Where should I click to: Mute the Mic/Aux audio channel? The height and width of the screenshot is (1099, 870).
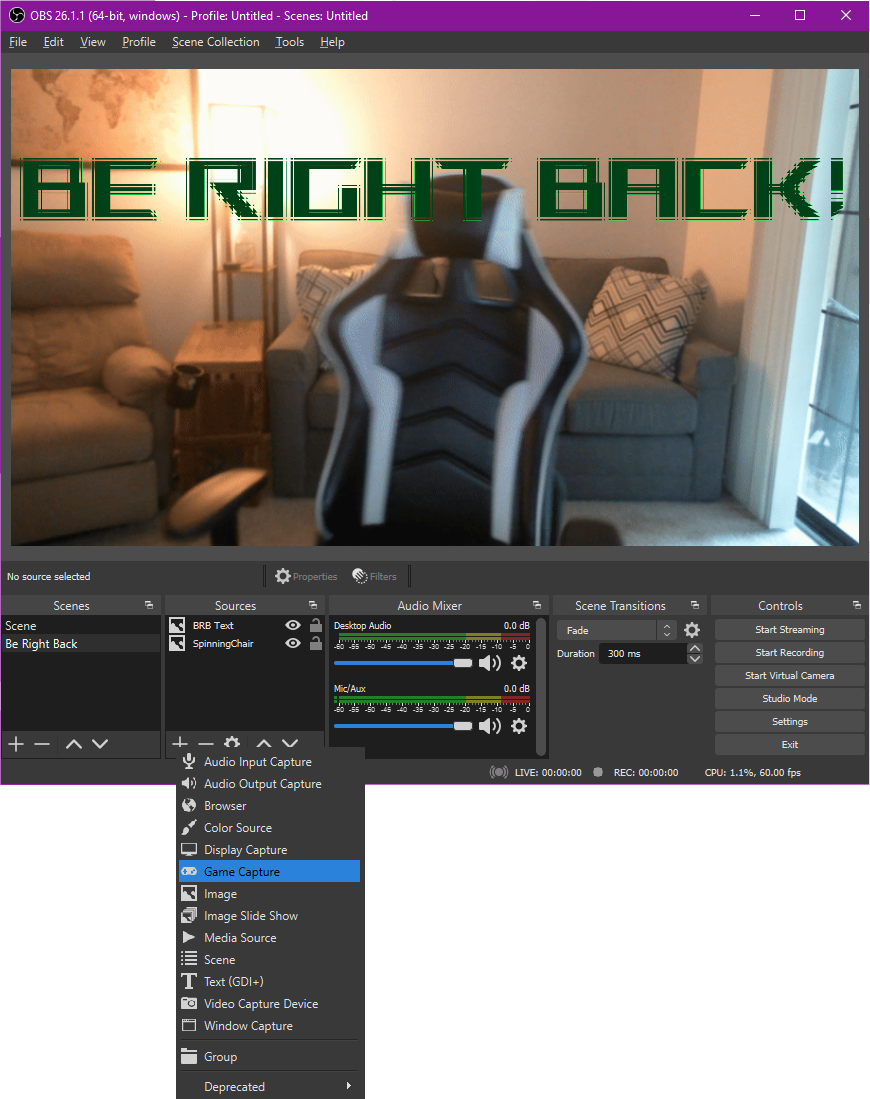489,726
